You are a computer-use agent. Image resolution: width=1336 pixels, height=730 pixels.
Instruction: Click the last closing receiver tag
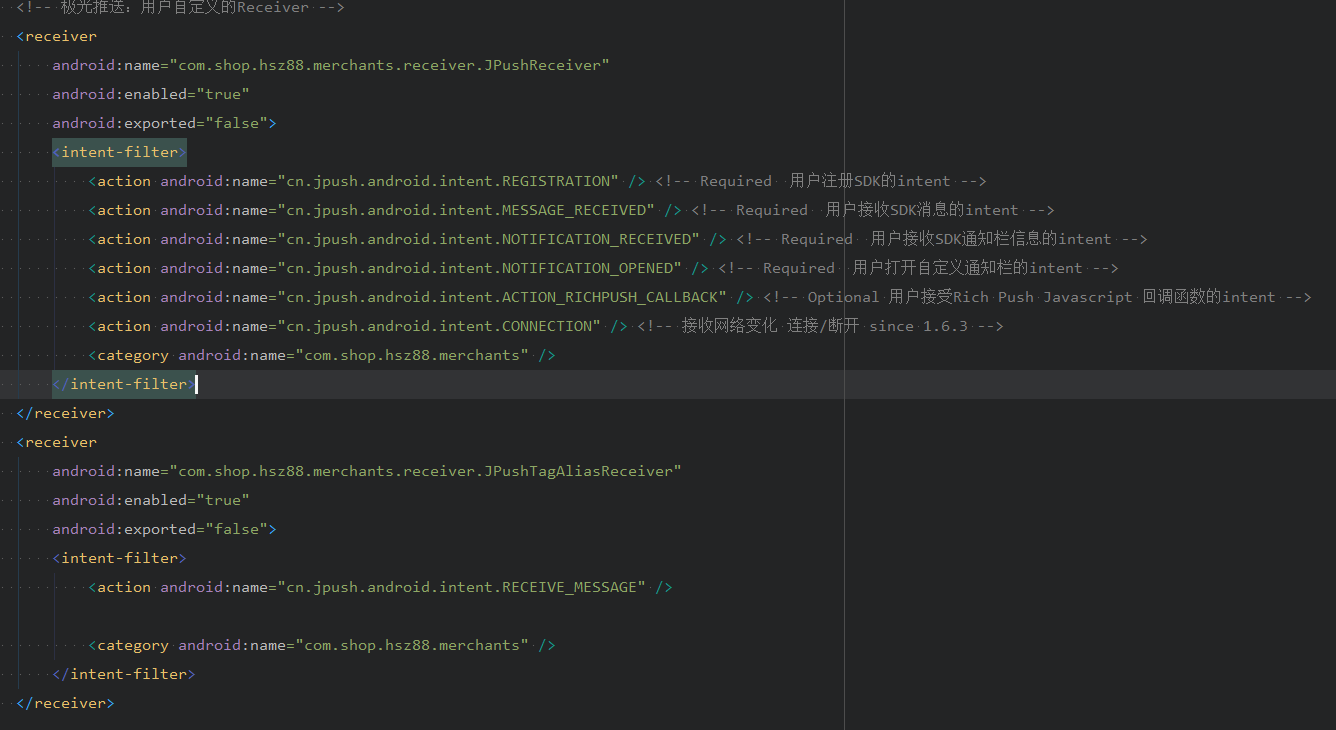click(66, 703)
